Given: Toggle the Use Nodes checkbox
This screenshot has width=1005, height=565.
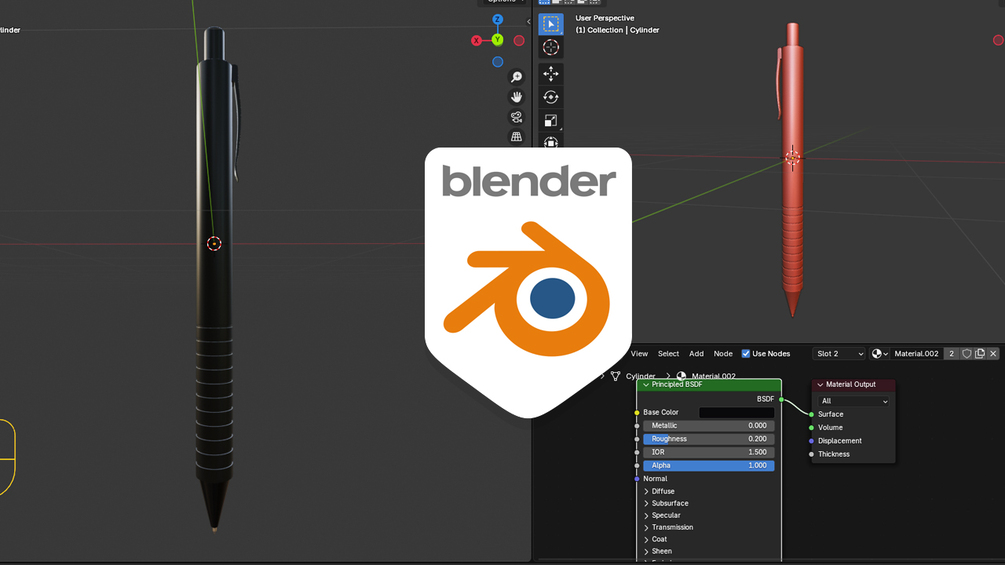Looking at the screenshot, I should 745,354.
